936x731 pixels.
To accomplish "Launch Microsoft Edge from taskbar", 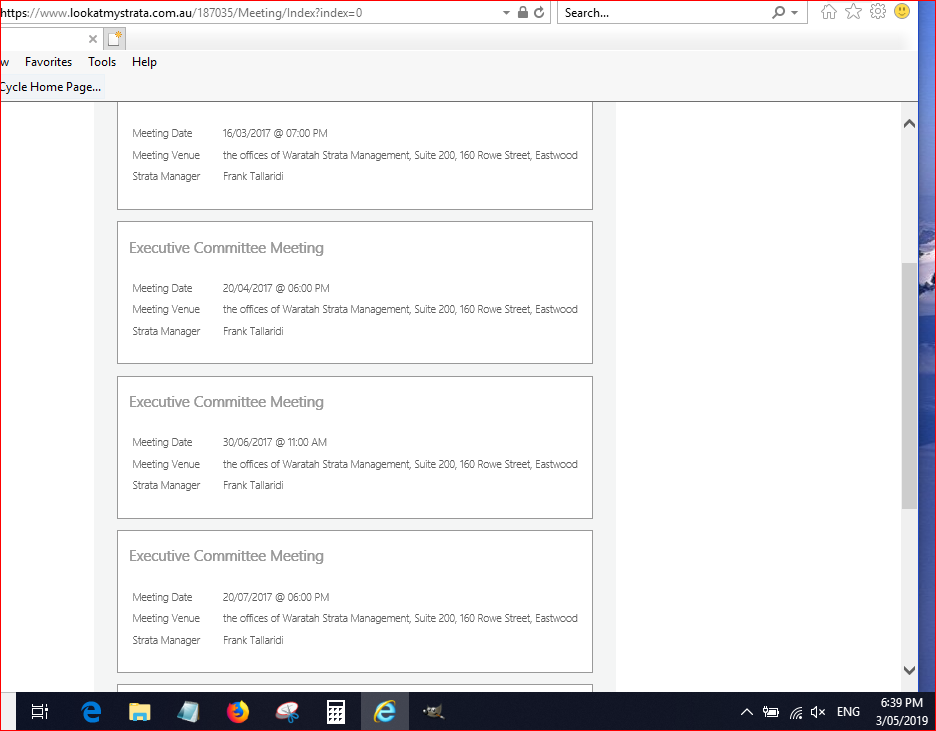I will tap(91, 711).
